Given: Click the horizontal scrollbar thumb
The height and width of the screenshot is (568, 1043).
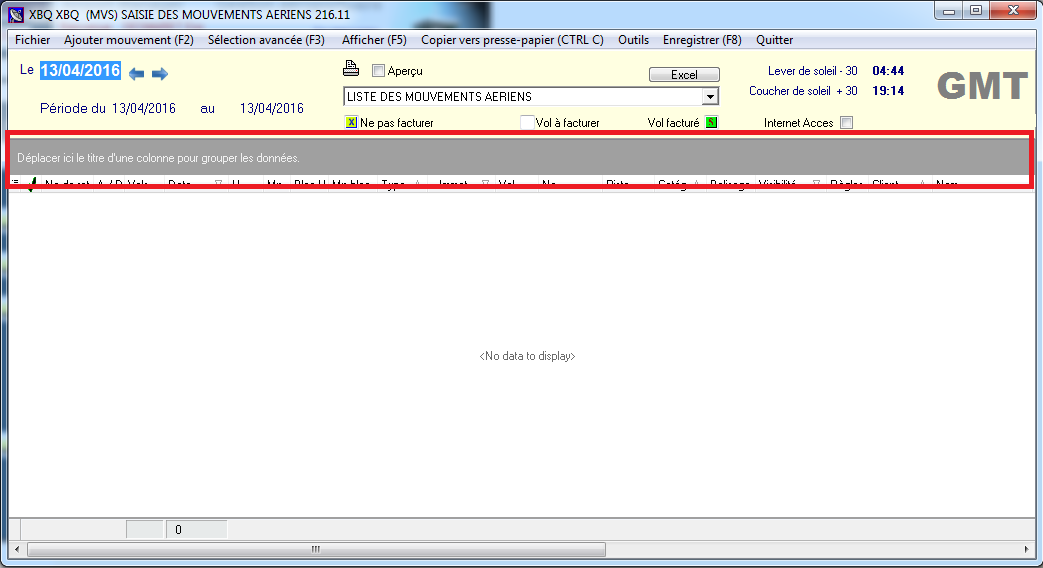Looking at the screenshot, I should 315,549.
